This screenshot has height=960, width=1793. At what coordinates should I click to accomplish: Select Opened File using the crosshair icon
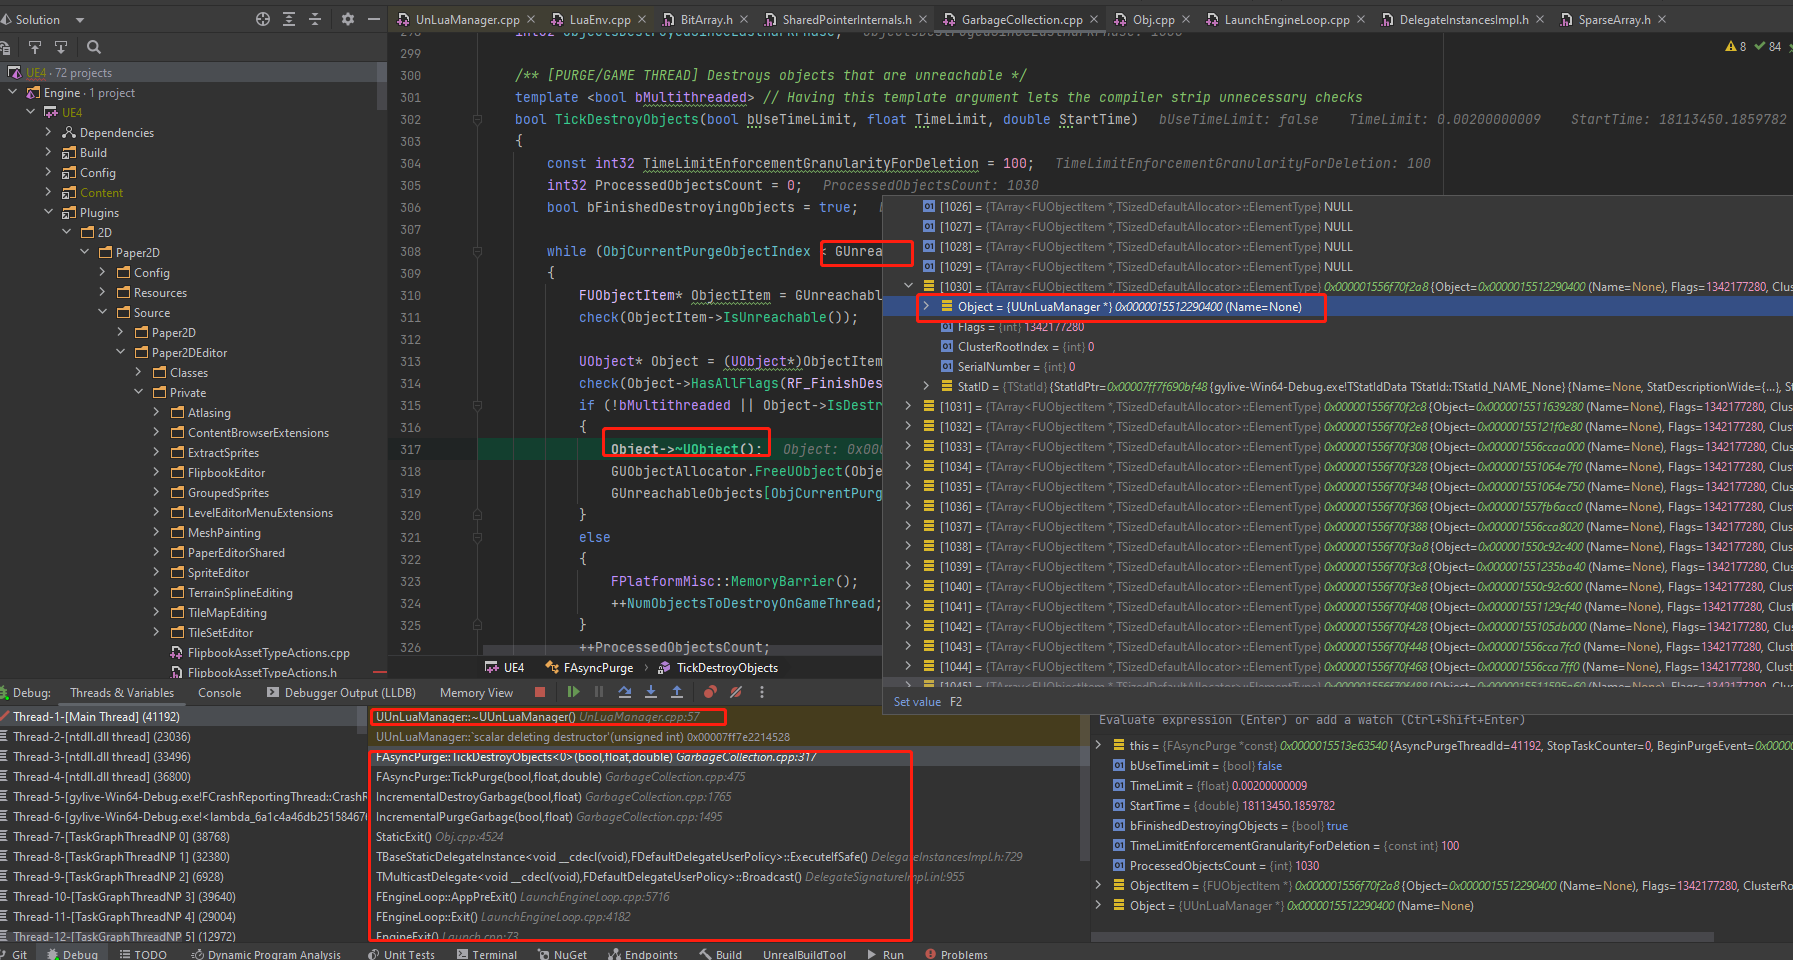click(x=263, y=19)
